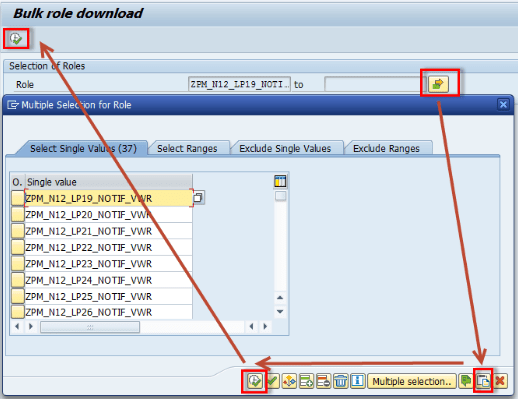Click option button for ZPM_N12_LP20 row
The width and height of the screenshot is (518, 399).
[x=18, y=215]
